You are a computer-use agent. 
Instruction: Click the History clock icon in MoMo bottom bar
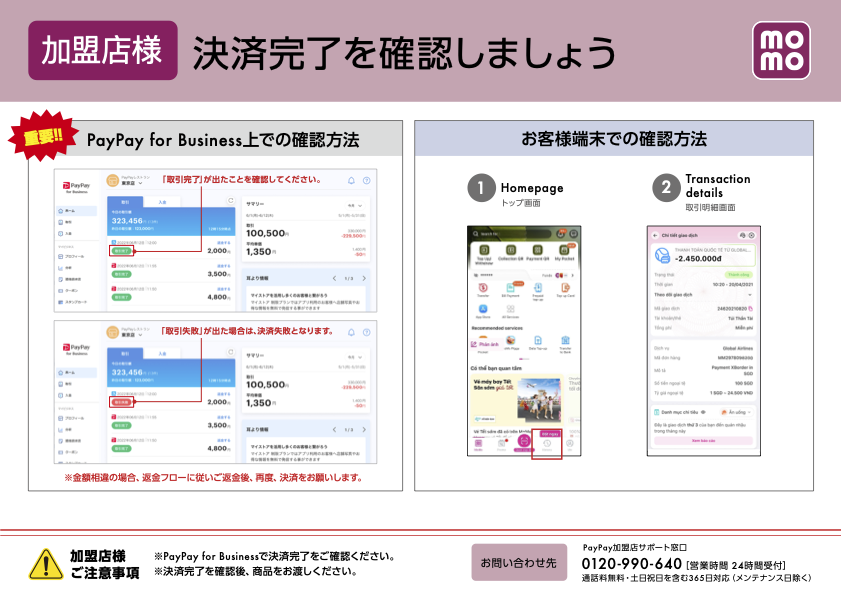pyautogui.click(x=547, y=444)
